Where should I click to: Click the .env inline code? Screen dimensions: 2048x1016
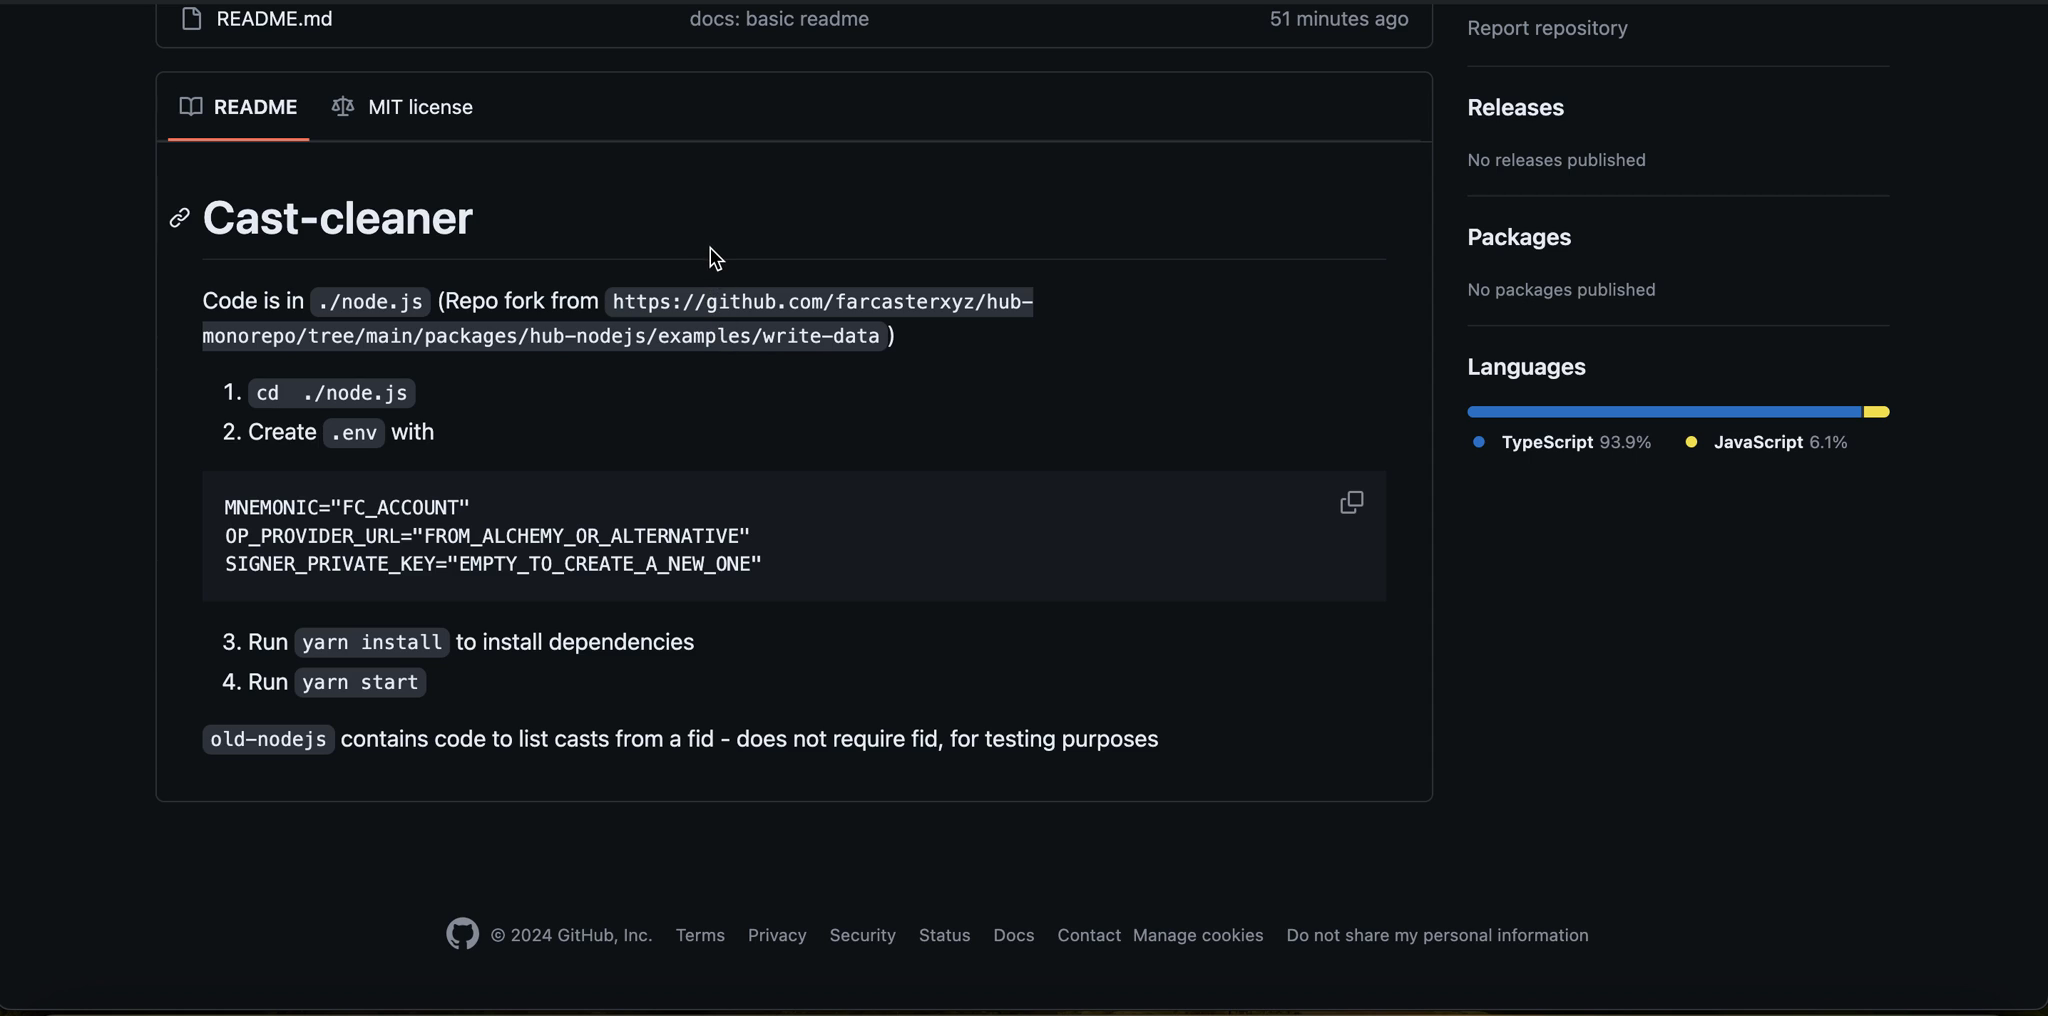pyautogui.click(x=354, y=433)
